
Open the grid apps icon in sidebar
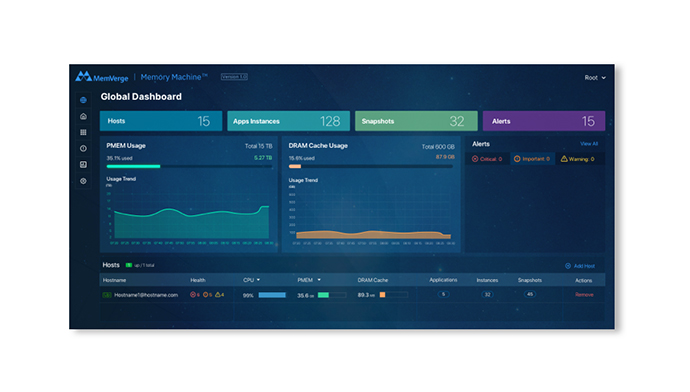coord(83,132)
